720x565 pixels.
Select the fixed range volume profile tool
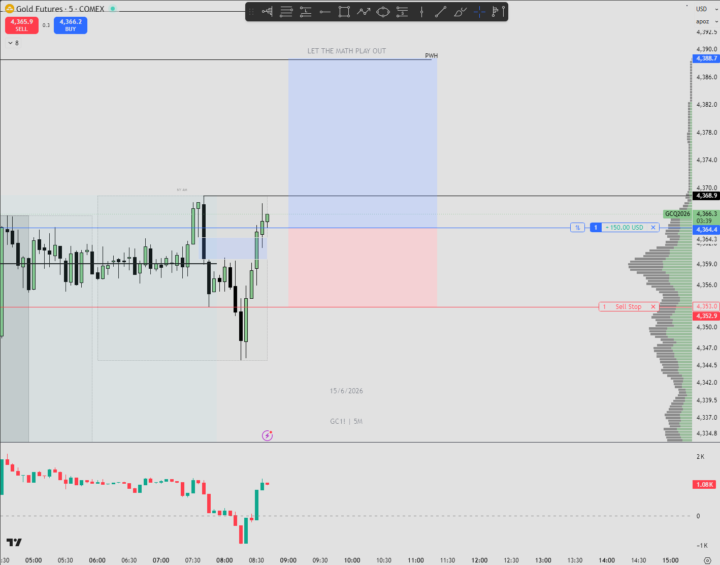[495, 12]
